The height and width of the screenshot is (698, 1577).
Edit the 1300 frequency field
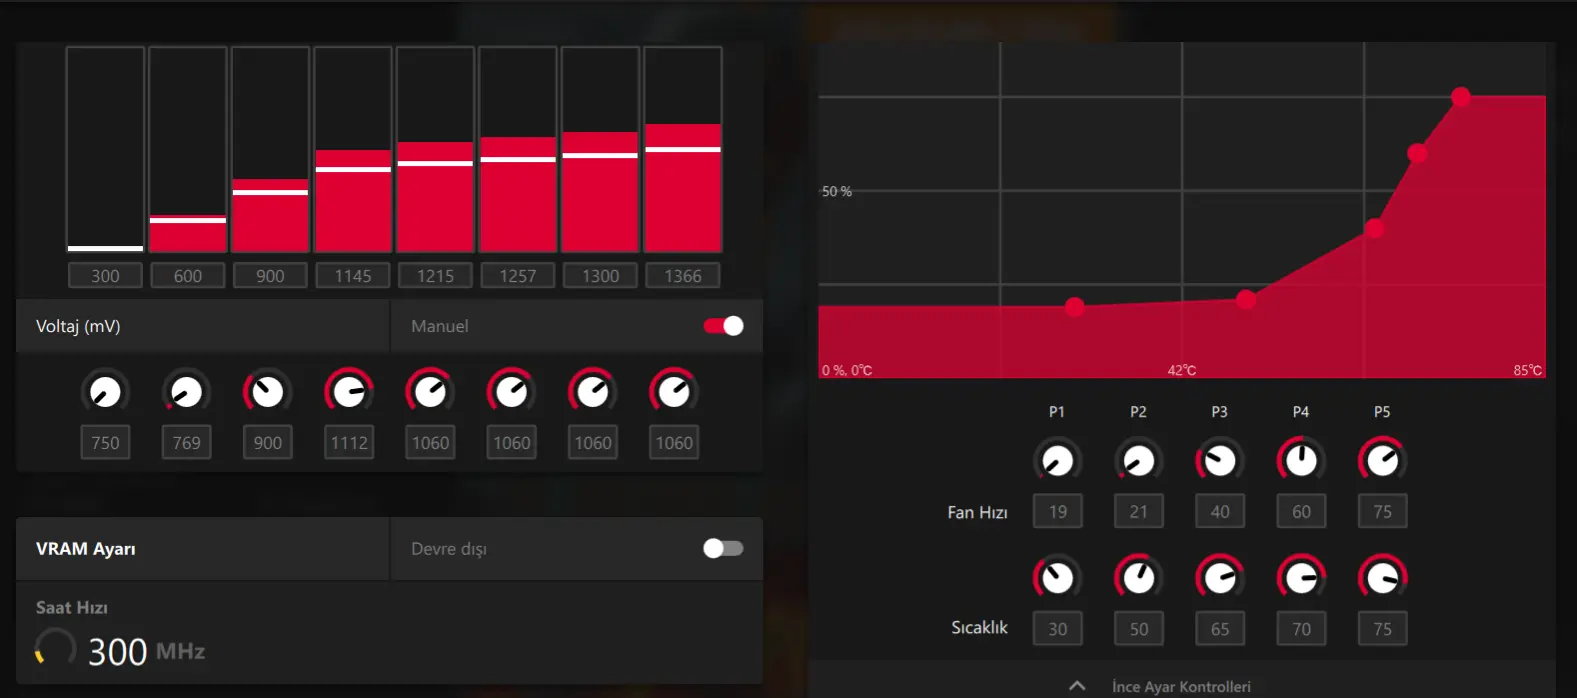coord(600,275)
